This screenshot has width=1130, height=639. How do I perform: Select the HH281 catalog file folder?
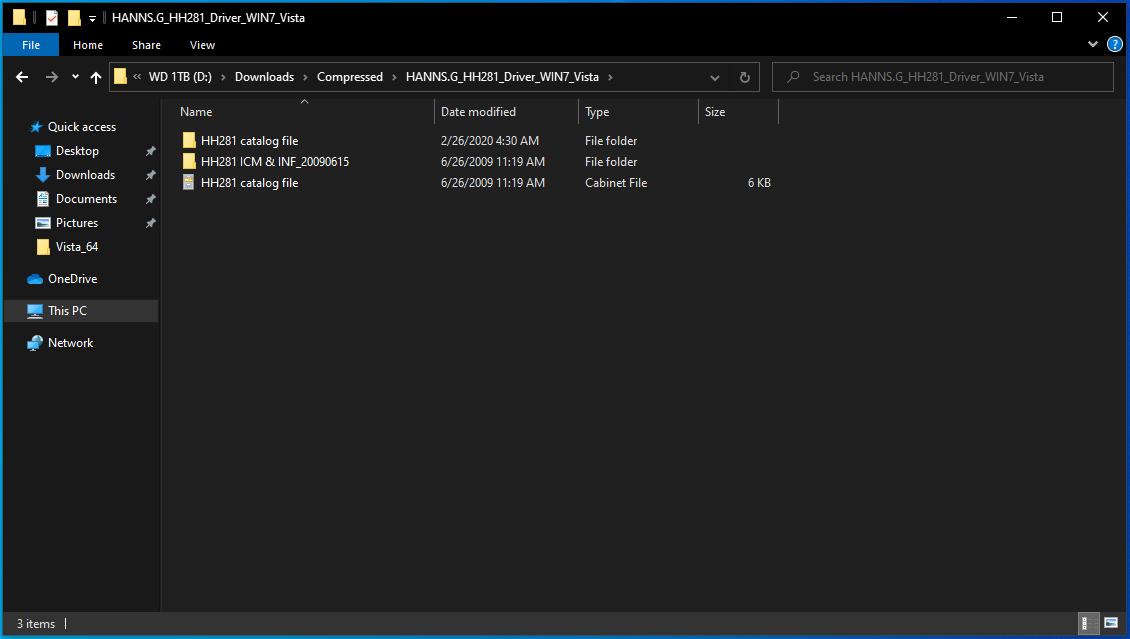249,140
